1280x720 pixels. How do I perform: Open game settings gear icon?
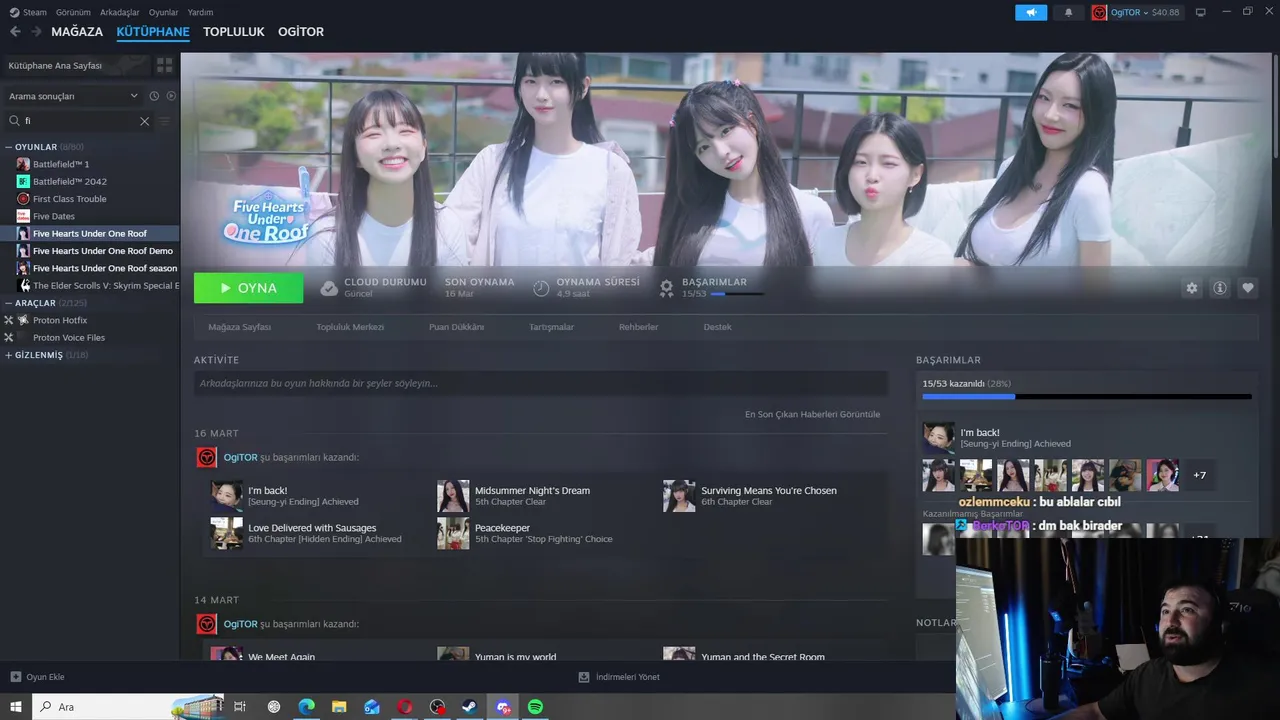[1192, 288]
